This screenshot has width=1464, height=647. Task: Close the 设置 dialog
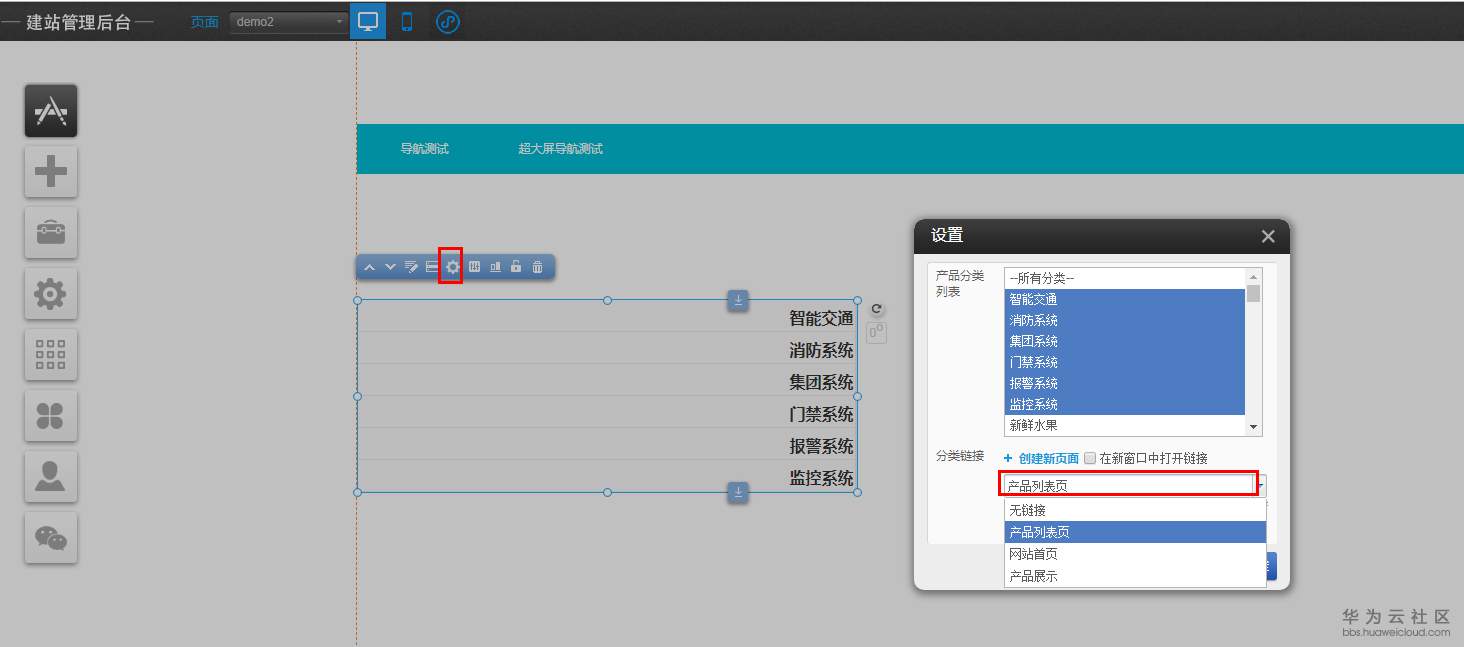[1268, 236]
